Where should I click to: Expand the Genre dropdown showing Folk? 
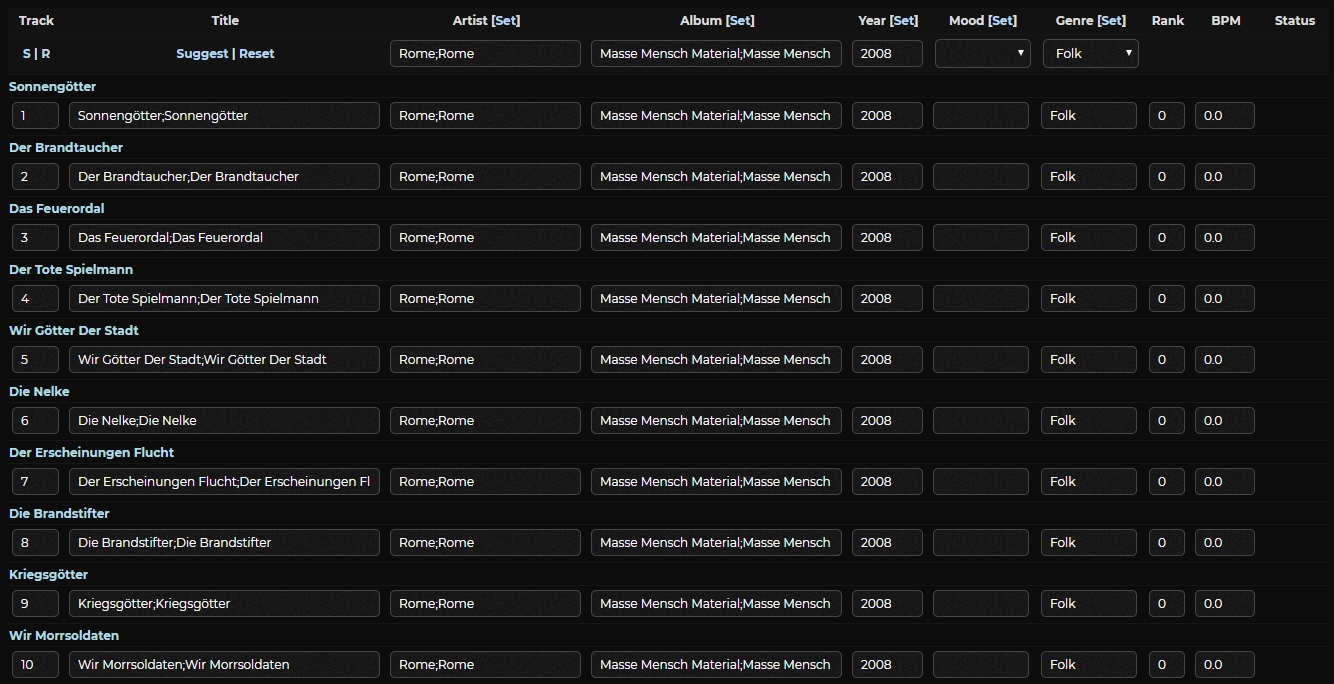click(x=1090, y=54)
